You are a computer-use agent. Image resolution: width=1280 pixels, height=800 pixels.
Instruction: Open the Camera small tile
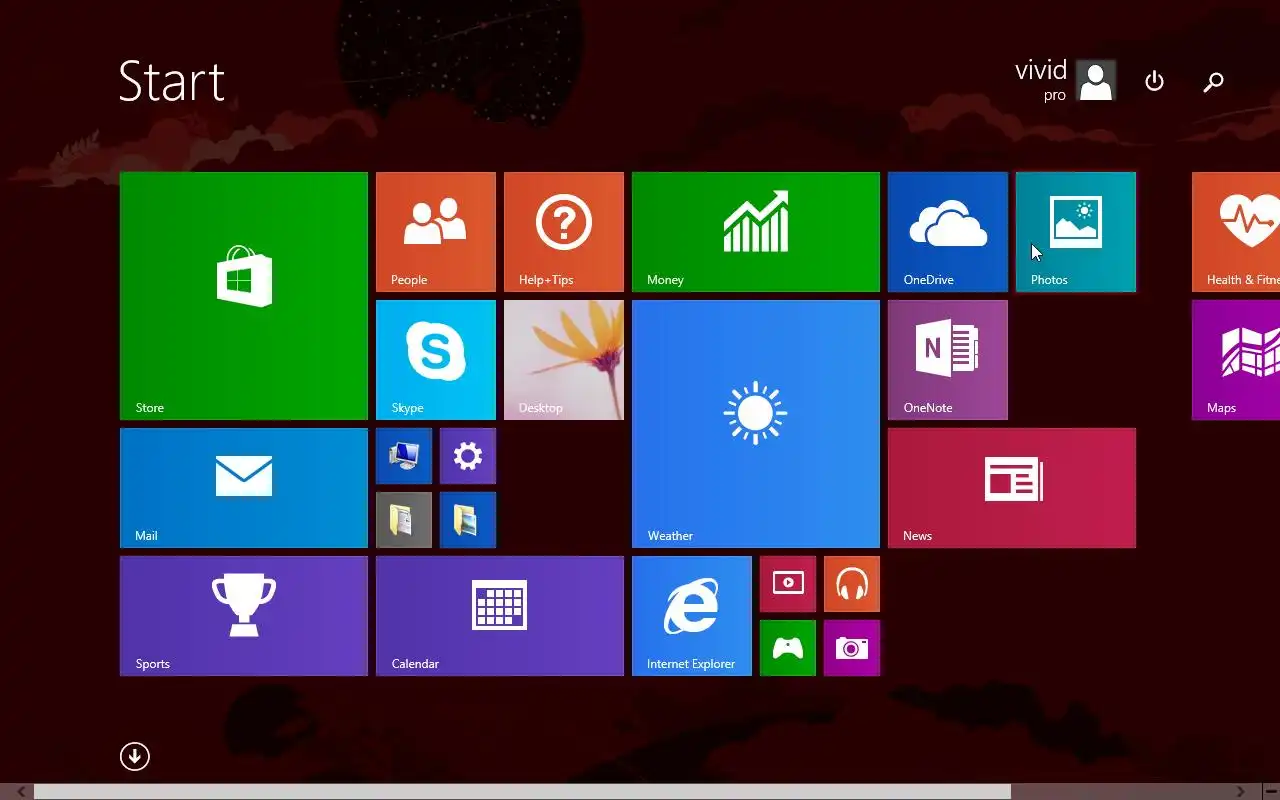click(852, 648)
